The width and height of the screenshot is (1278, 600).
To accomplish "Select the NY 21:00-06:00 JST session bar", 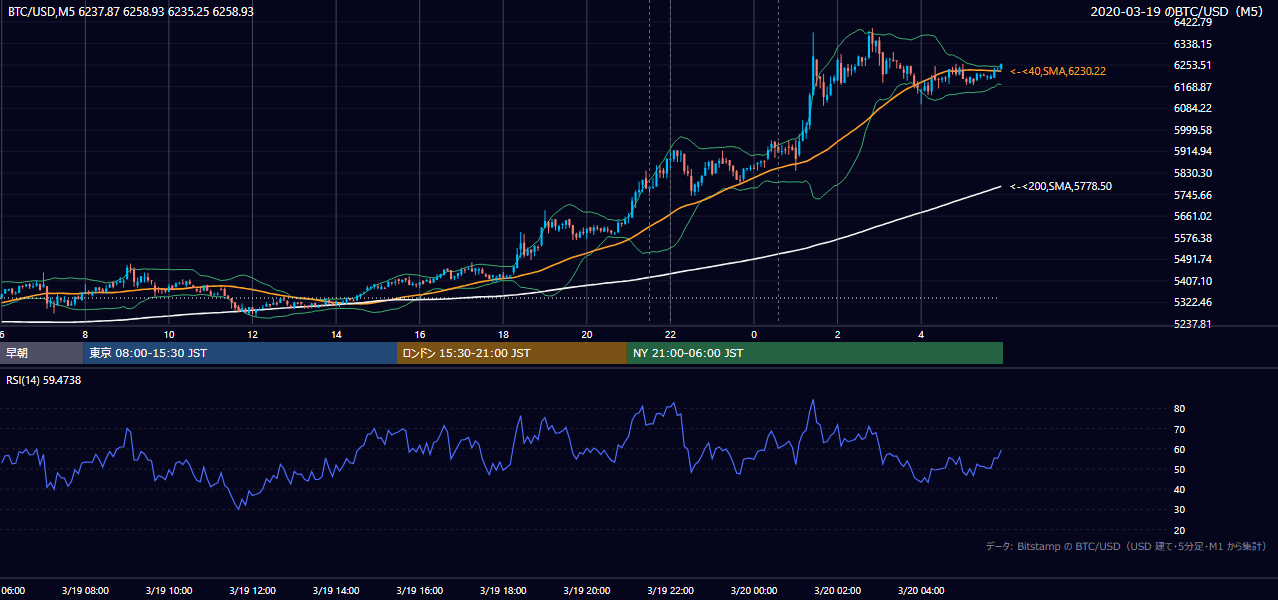I will pos(815,353).
